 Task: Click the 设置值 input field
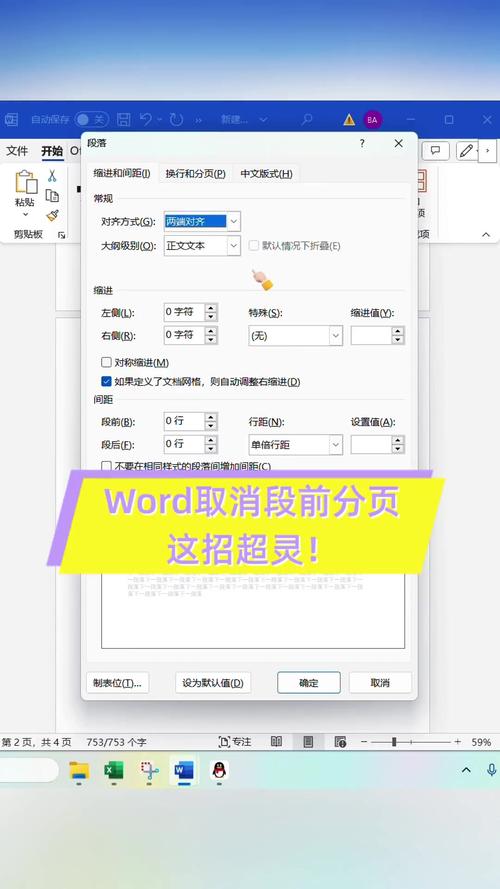[371, 444]
